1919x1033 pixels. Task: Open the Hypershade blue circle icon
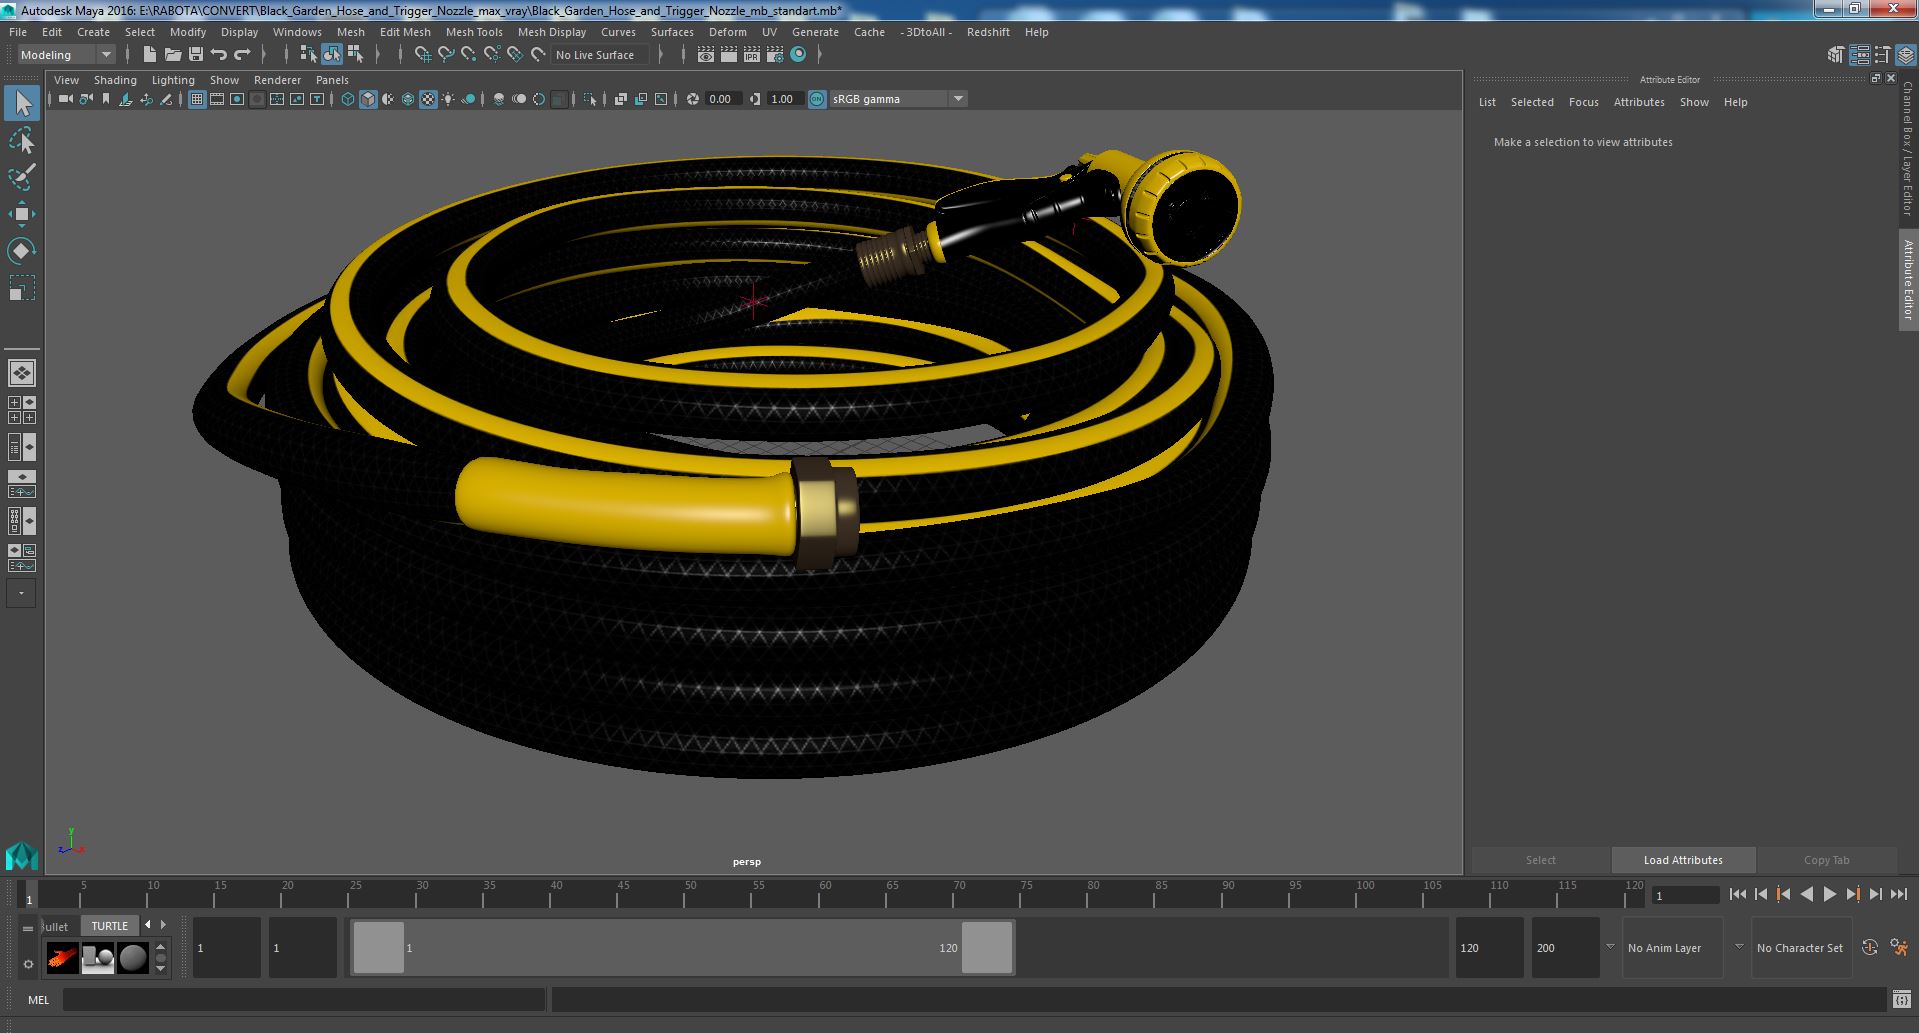pos(798,55)
